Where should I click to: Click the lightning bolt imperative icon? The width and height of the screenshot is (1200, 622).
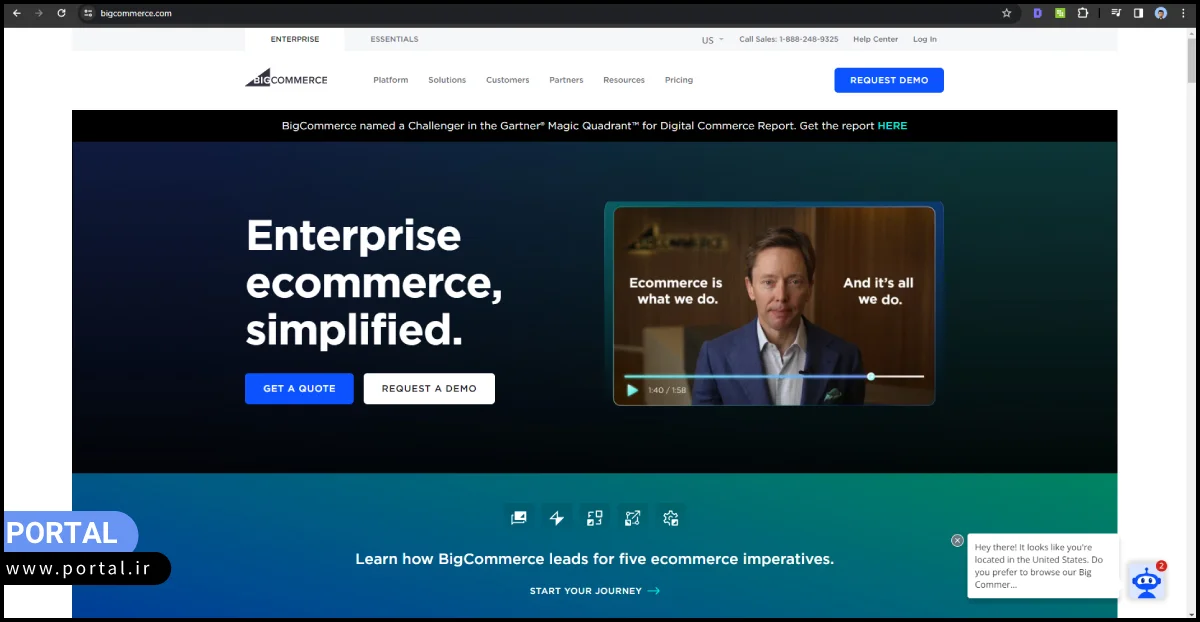(557, 518)
